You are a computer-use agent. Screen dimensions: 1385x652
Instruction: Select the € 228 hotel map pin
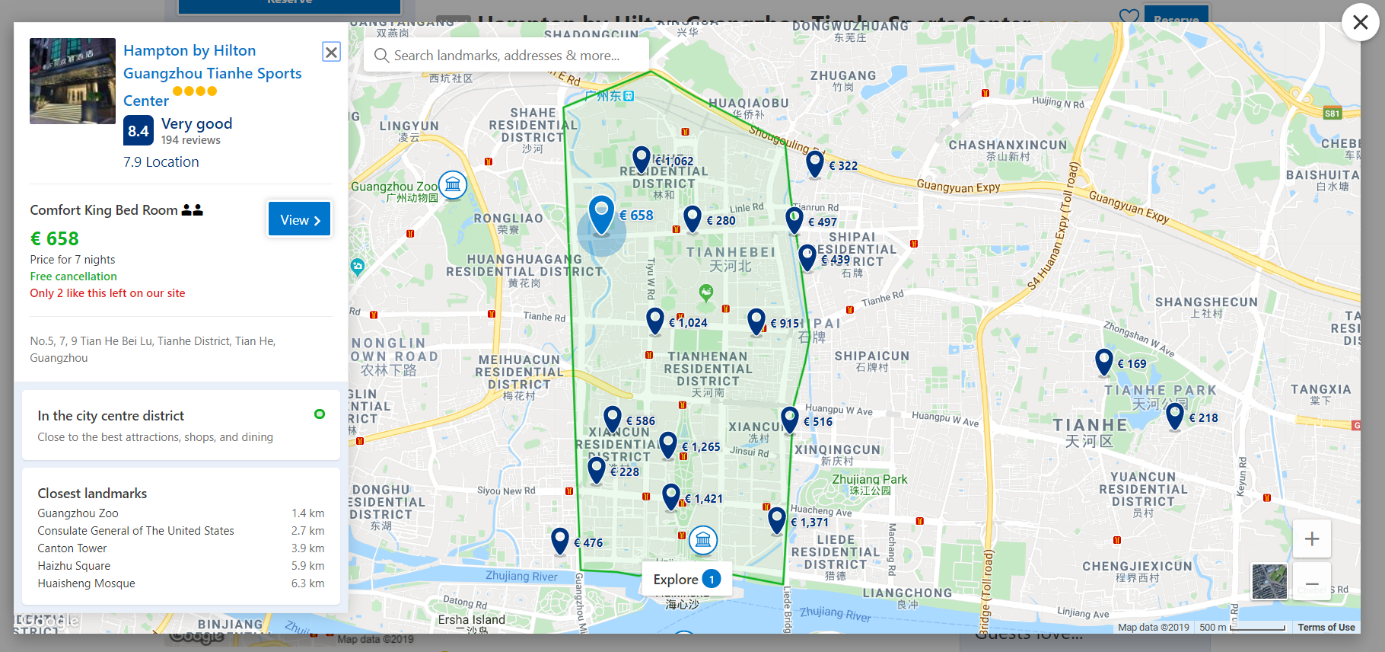coord(597,470)
